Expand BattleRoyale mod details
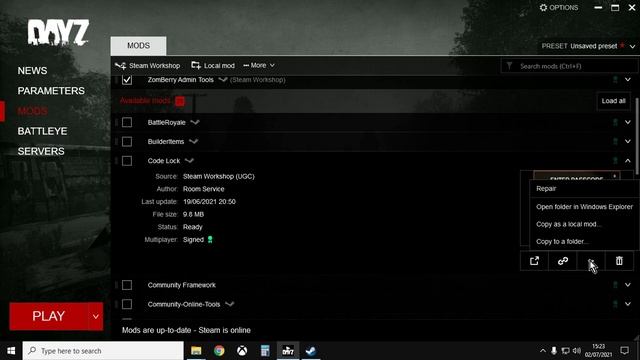 click(628, 122)
